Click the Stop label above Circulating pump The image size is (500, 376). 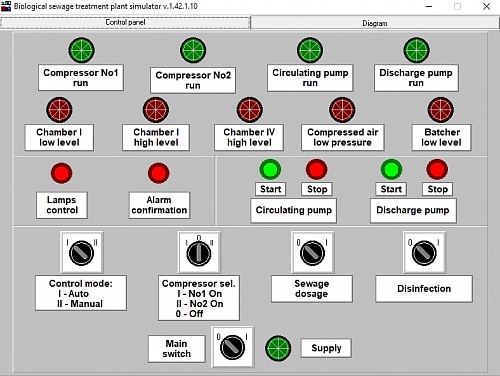317,189
